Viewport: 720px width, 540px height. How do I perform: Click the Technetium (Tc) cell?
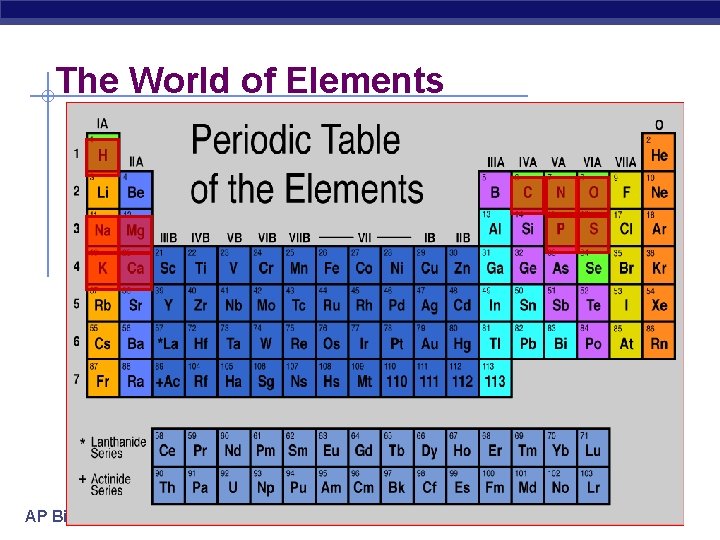point(299,303)
